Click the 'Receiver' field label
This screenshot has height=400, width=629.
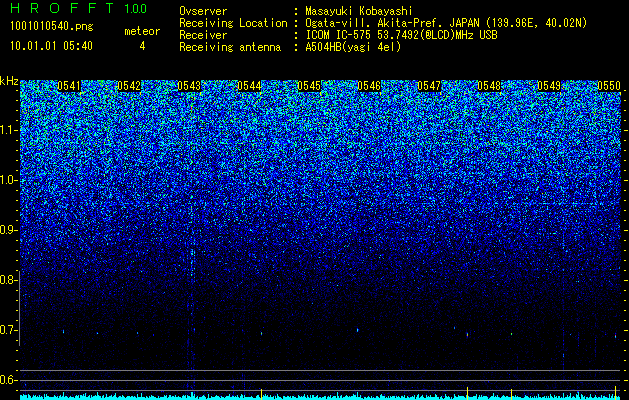[x=203, y=35]
